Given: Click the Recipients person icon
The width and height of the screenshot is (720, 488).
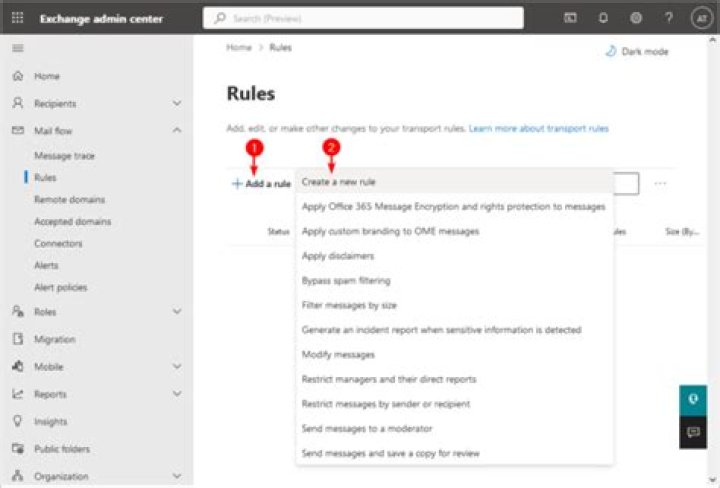Looking at the screenshot, I should click(x=18, y=103).
